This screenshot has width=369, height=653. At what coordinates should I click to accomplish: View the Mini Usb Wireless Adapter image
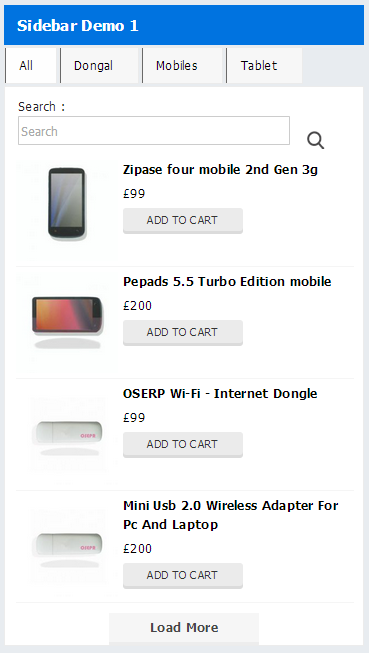pyautogui.click(x=67, y=547)
